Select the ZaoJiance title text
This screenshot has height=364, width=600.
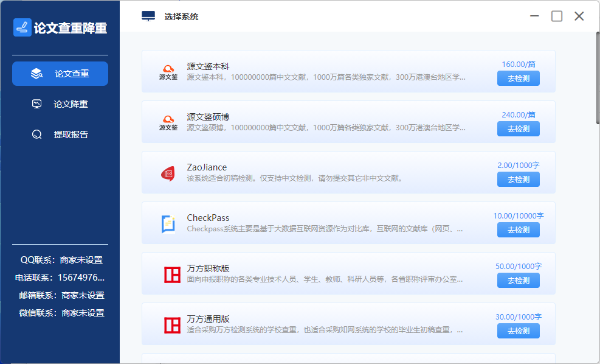(x=207, y=168)
